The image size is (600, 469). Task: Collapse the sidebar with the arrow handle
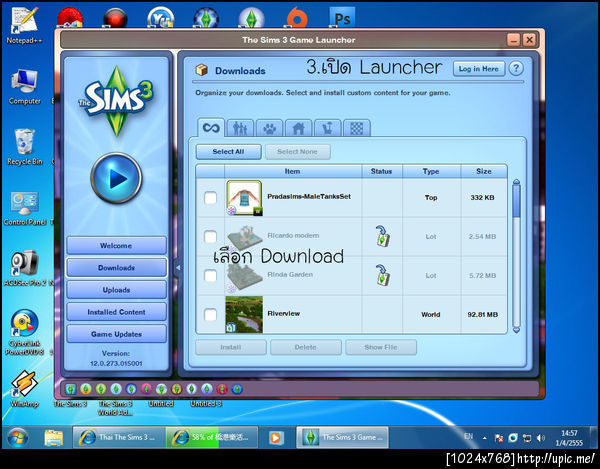tap(178, 268)
